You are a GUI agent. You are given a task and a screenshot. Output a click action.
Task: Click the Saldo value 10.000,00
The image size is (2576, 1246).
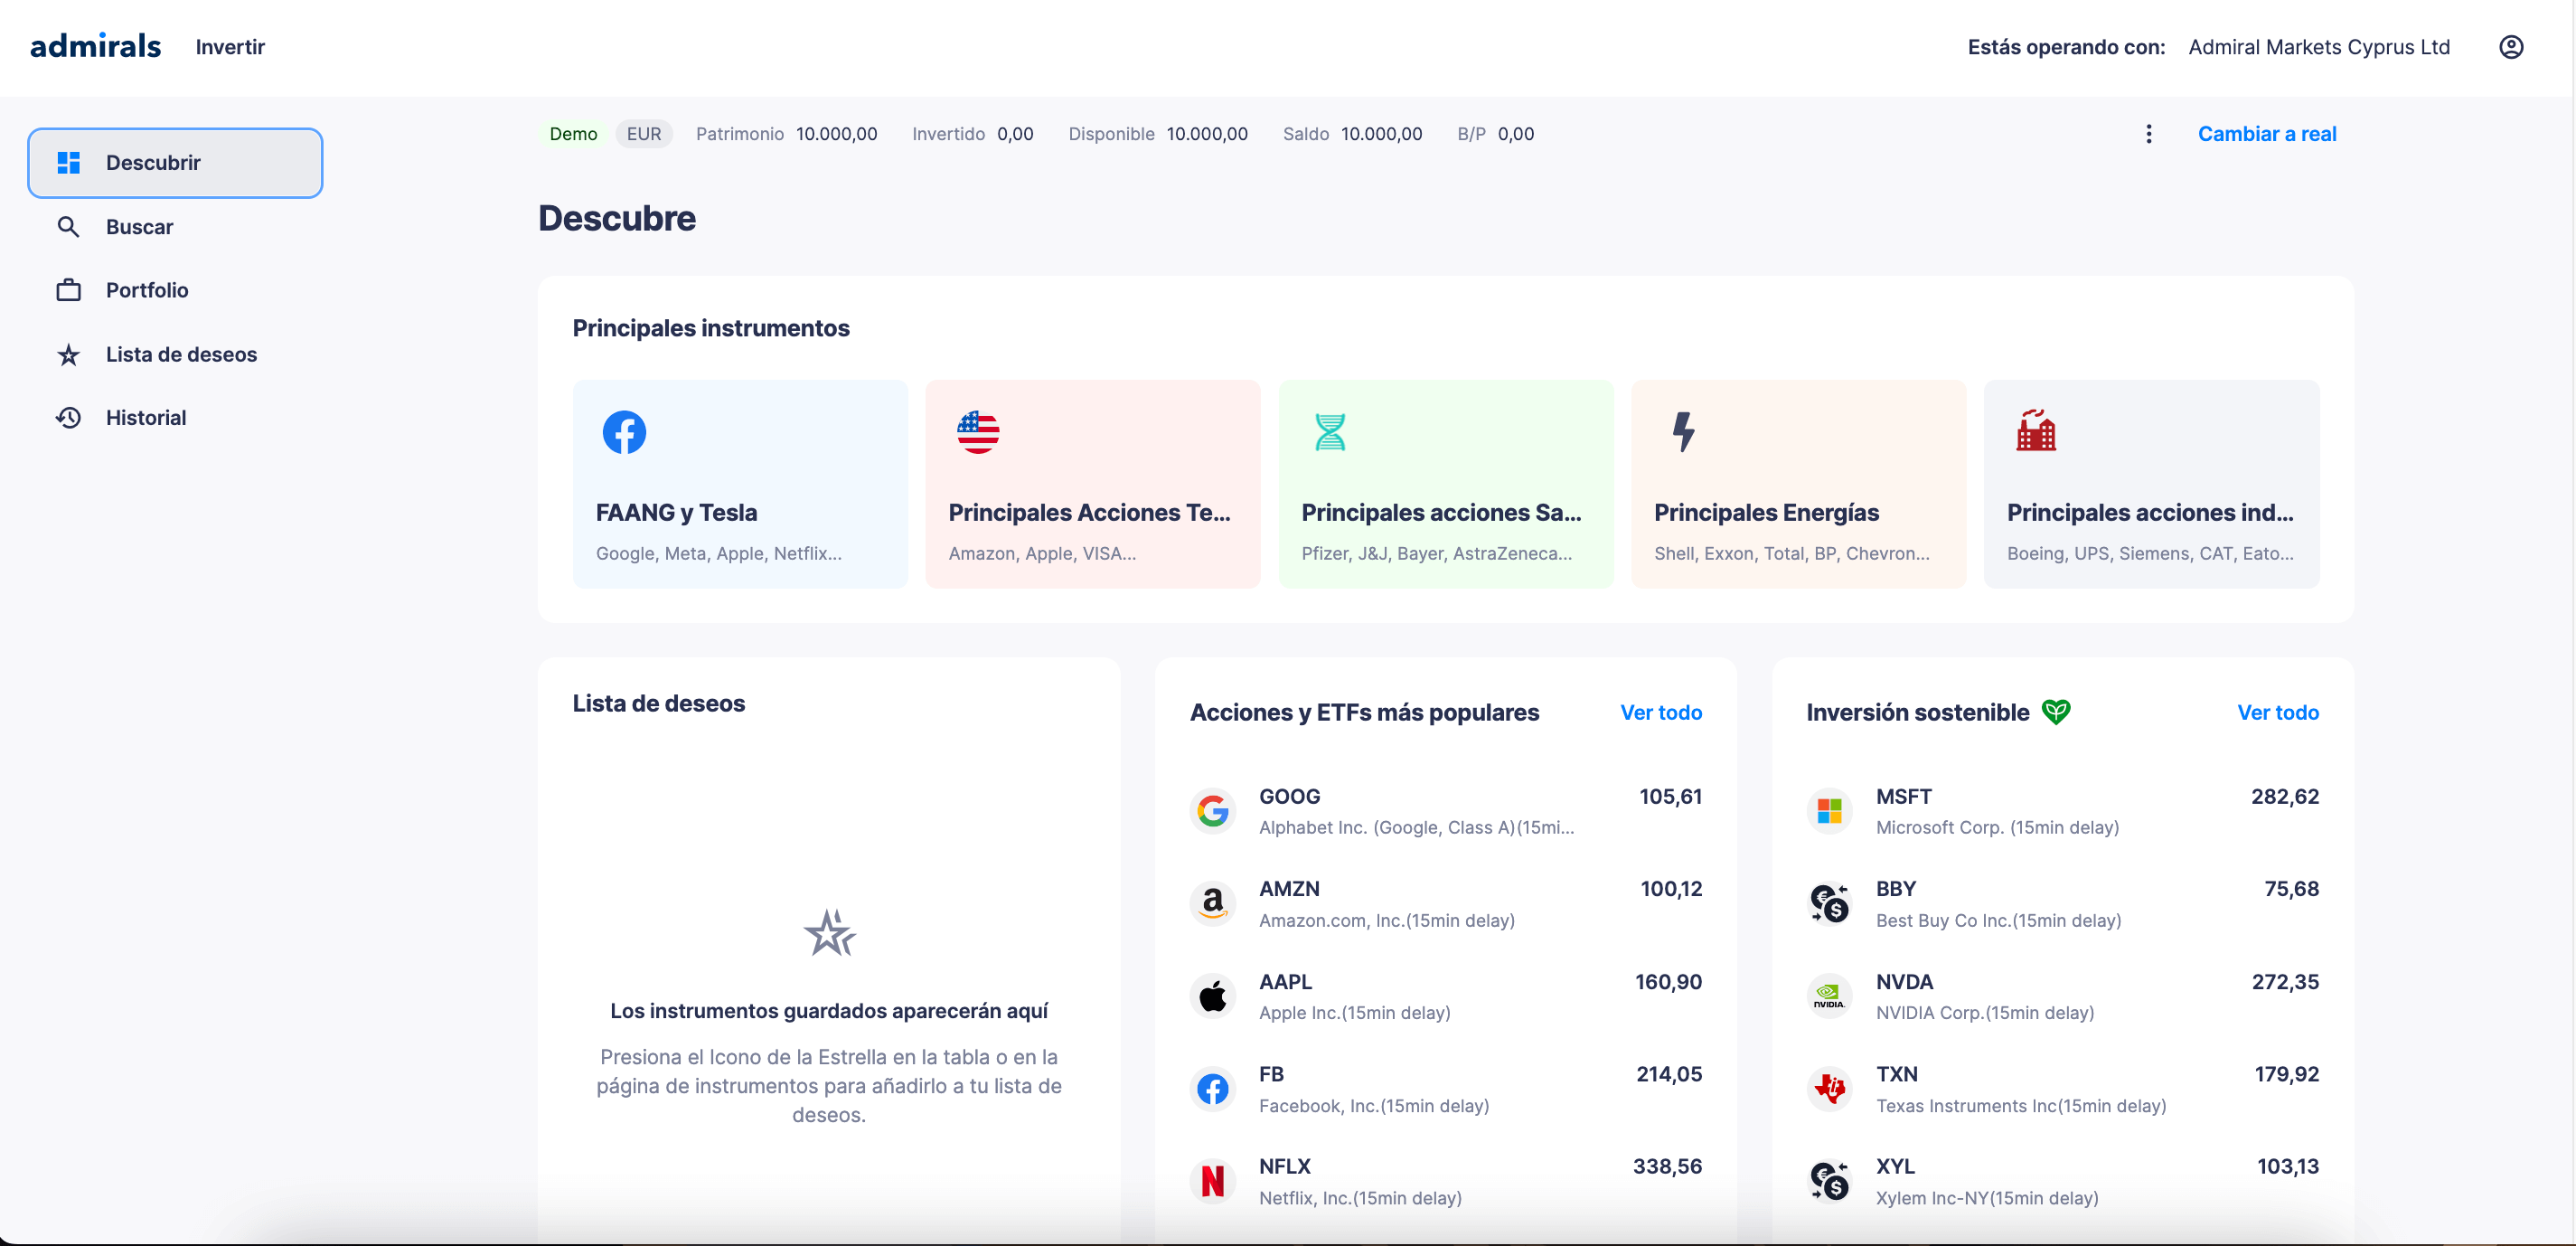click(1381, 134)
